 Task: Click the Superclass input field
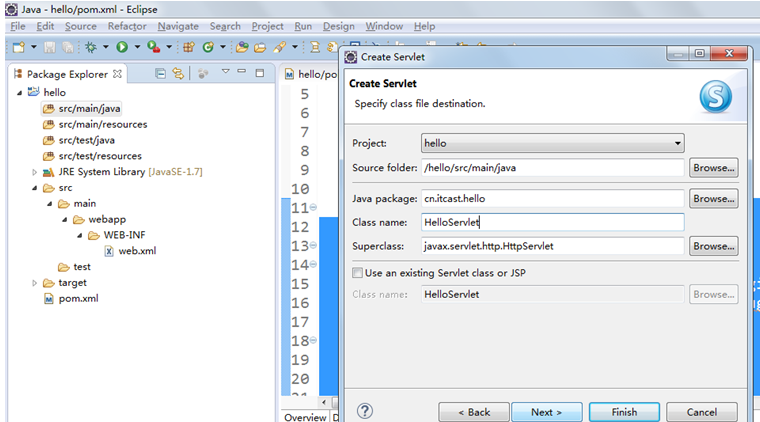pos(553,246)
